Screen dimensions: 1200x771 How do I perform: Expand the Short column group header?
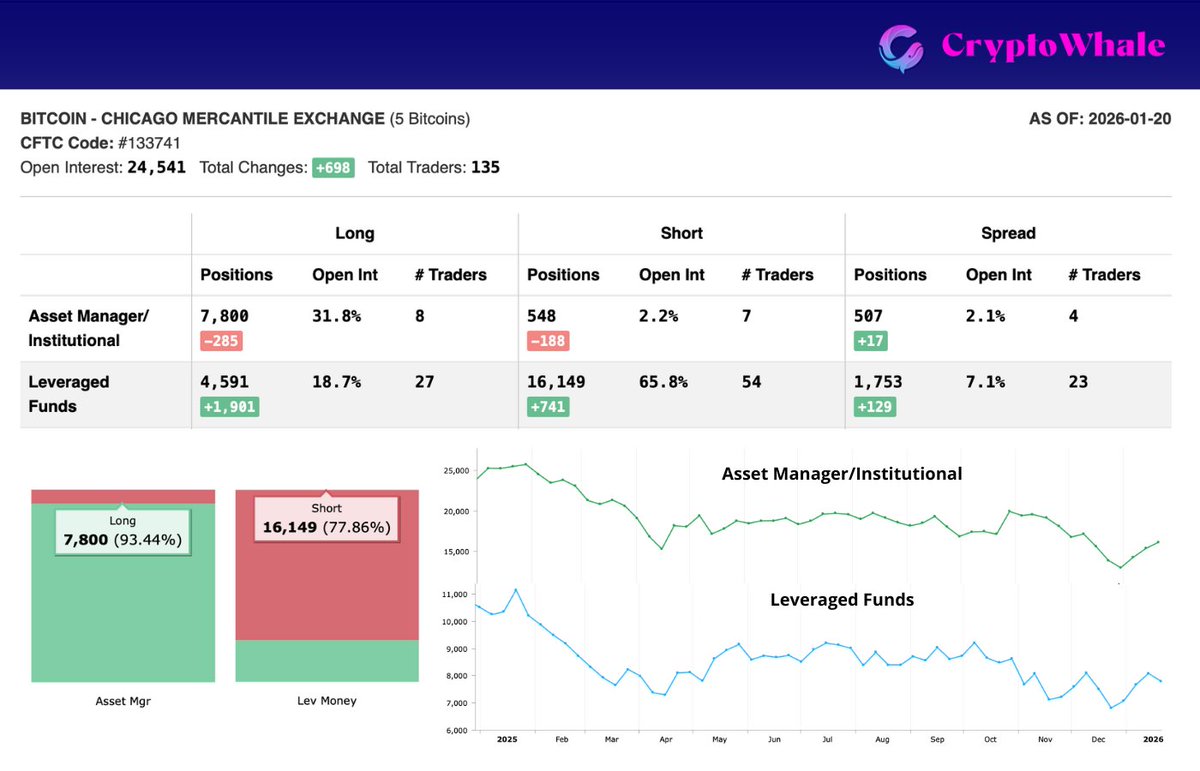click(x=681, y=233)
